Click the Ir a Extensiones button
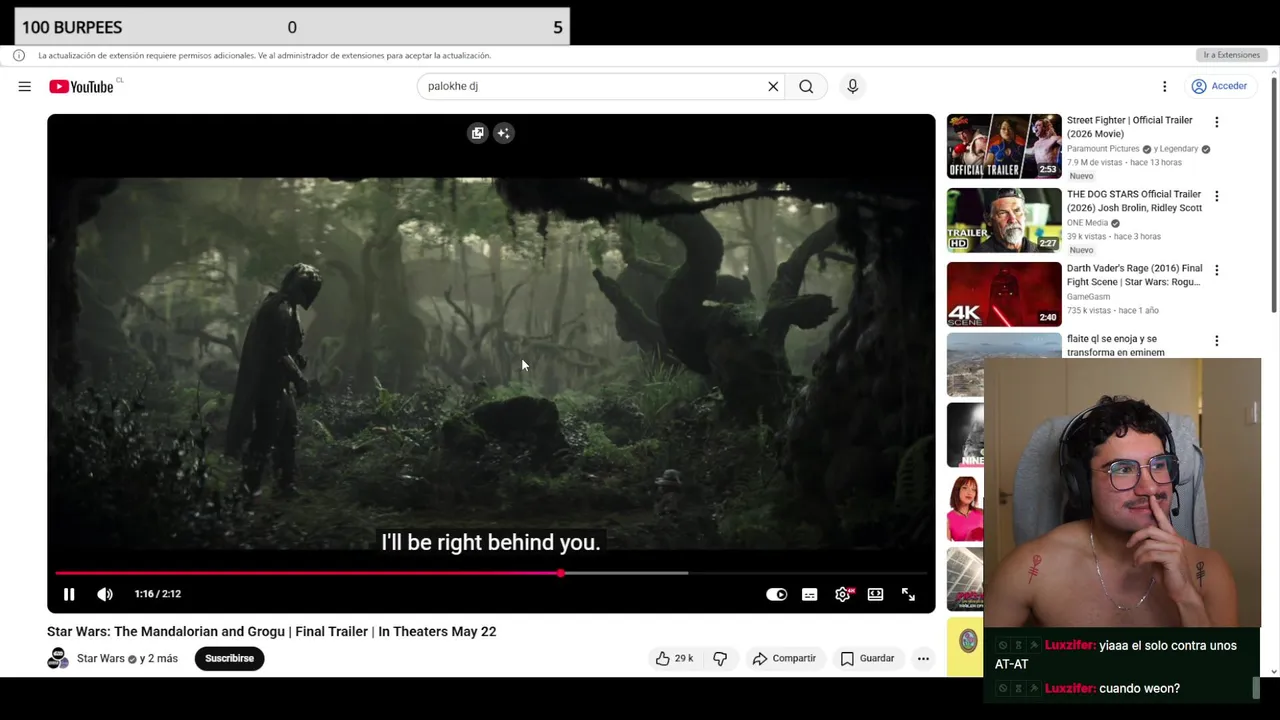This screenshot has height=720, width=1280. coord(1231,55)
